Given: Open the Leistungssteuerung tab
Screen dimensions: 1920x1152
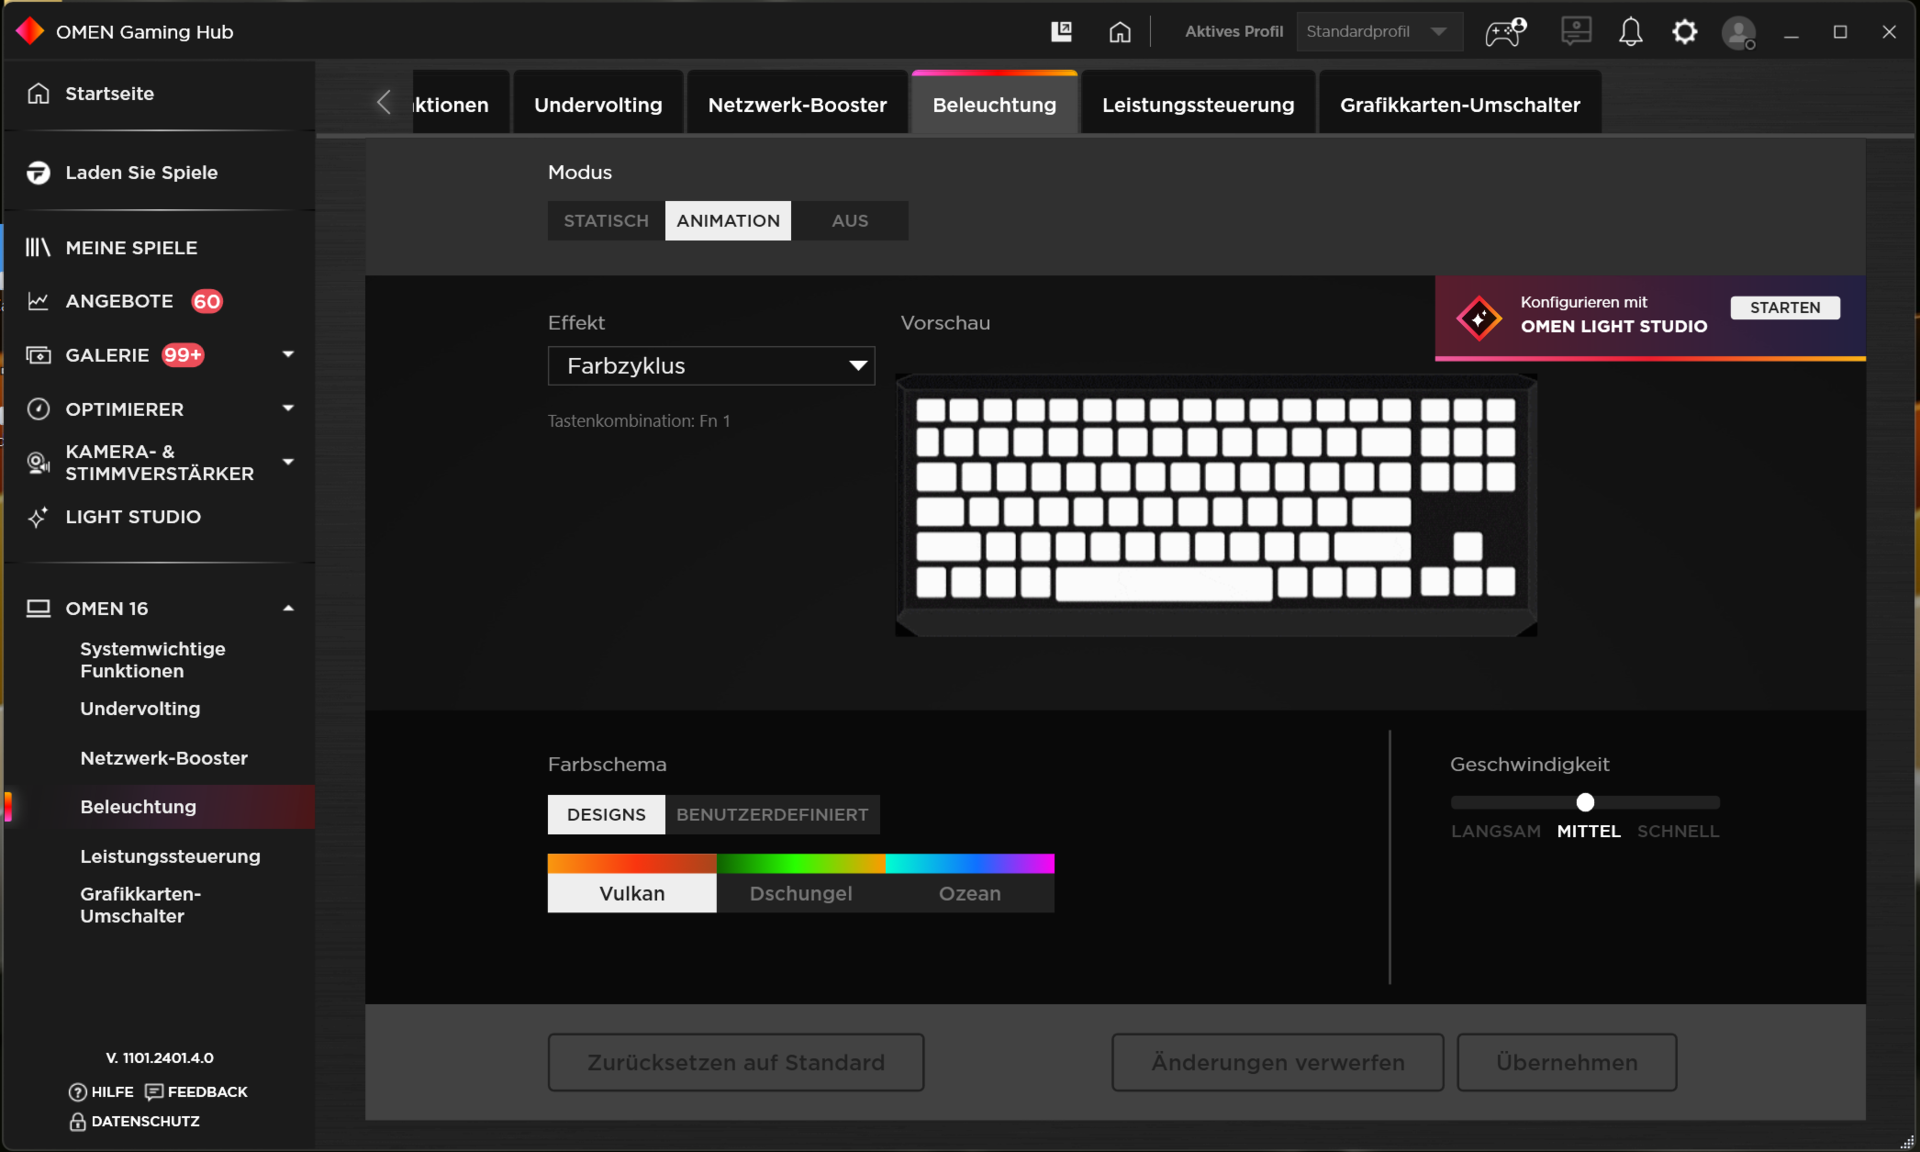Looking at the screenshot, I should click(1197, 105).
